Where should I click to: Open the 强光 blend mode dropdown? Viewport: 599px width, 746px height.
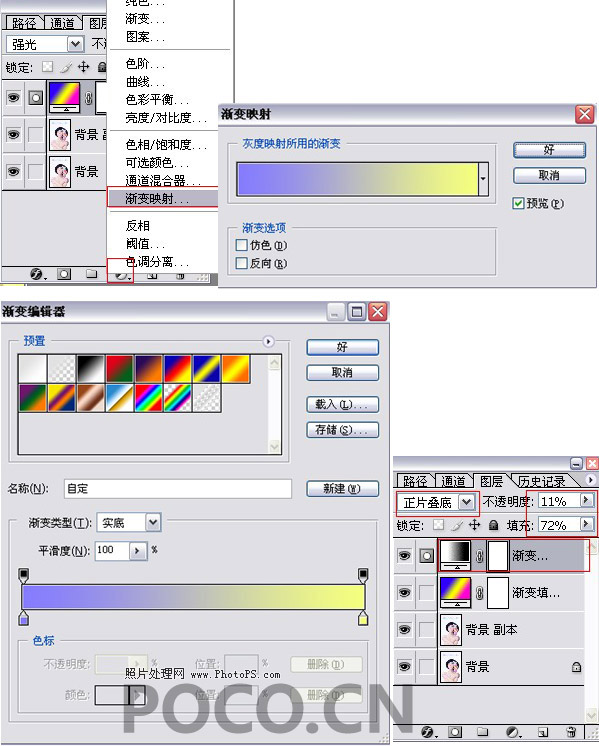(x=75, y=44)
